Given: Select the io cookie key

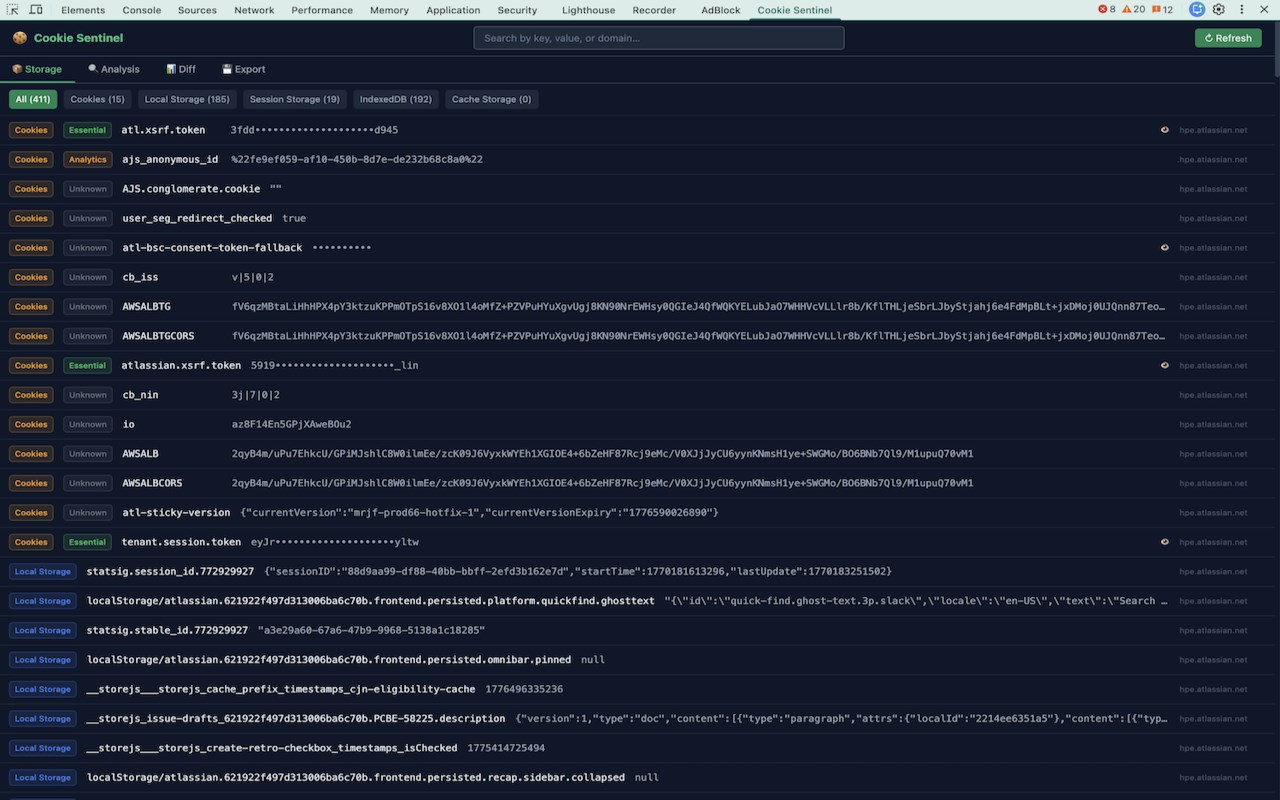Looking at the screenshot, I should tap(128, 424).
